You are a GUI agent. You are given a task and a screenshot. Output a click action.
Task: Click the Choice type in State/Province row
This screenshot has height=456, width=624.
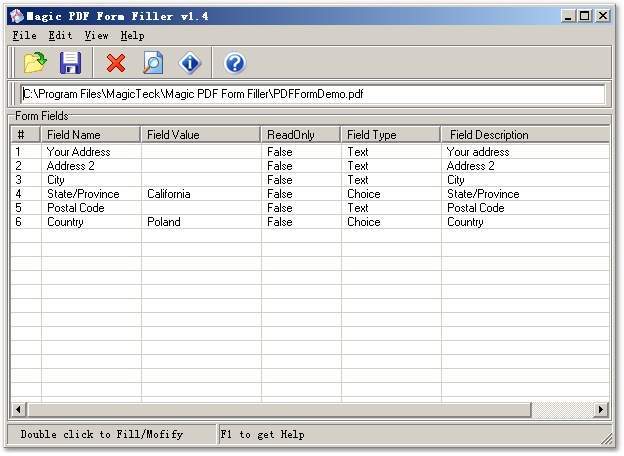364,194
